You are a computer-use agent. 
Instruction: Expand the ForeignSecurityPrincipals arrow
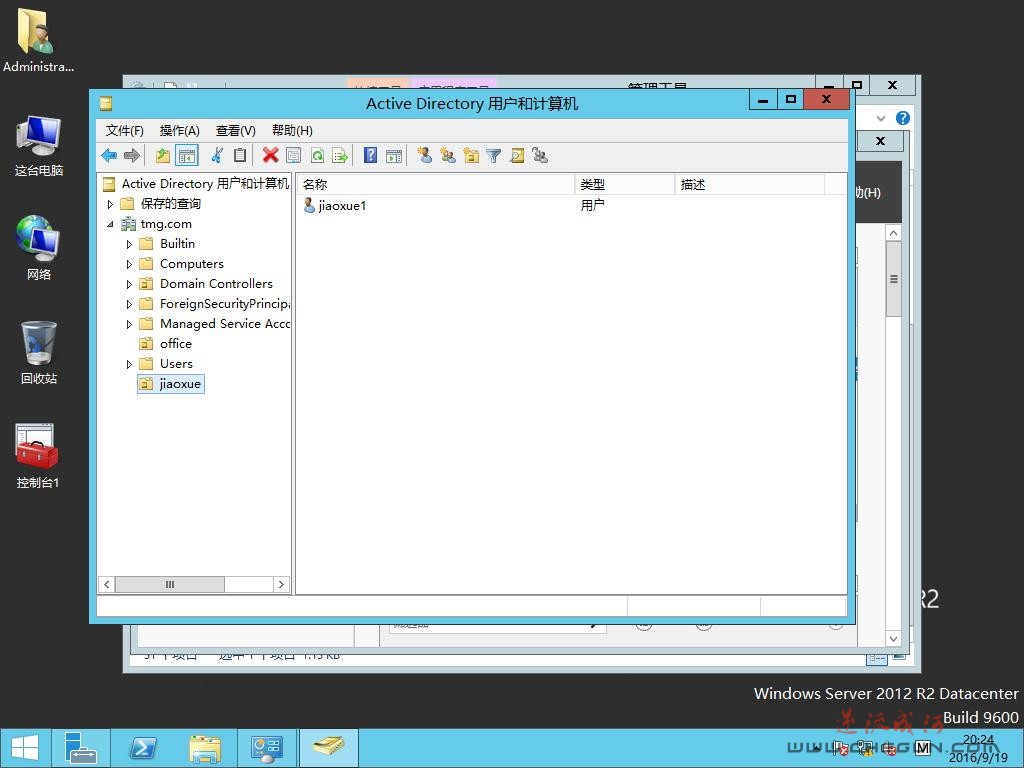(x=129, y=304)
